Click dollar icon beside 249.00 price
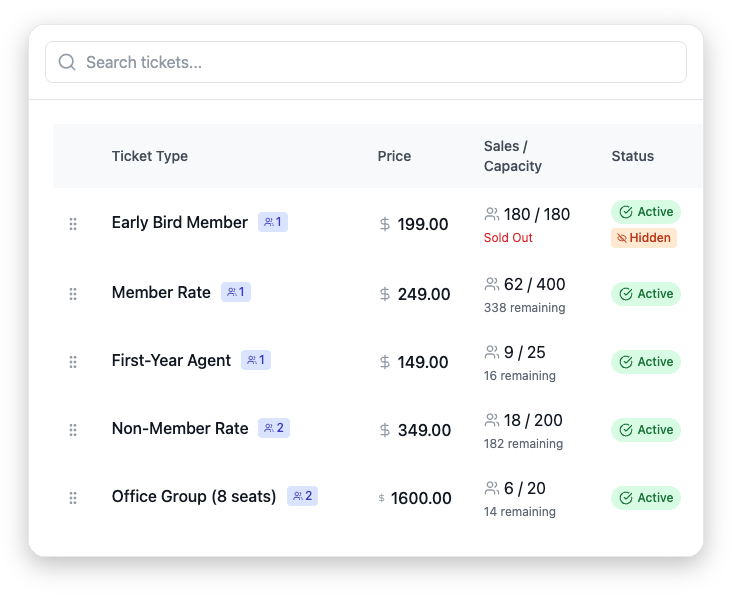This screenshot has height=601, width=732. 385,294
